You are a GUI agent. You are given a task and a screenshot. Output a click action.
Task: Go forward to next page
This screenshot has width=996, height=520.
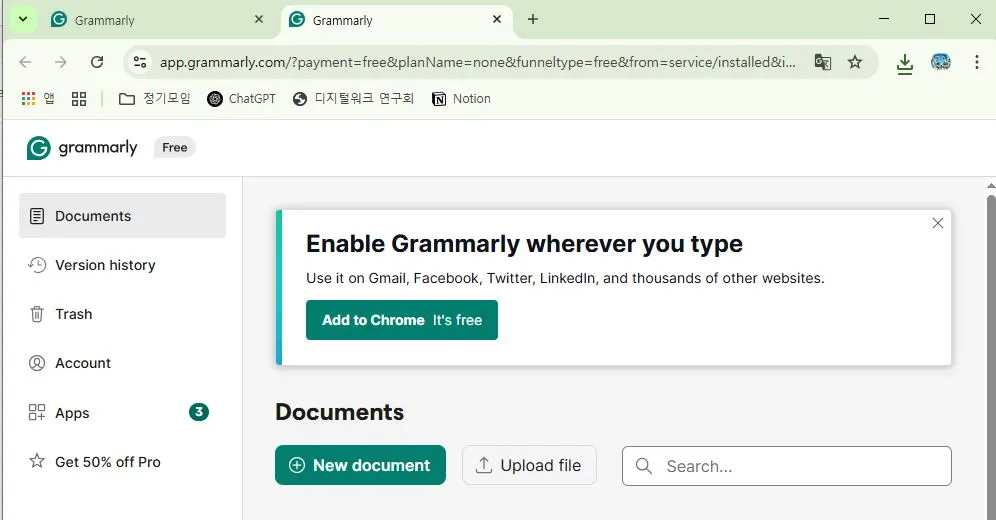tap(61, 62)
